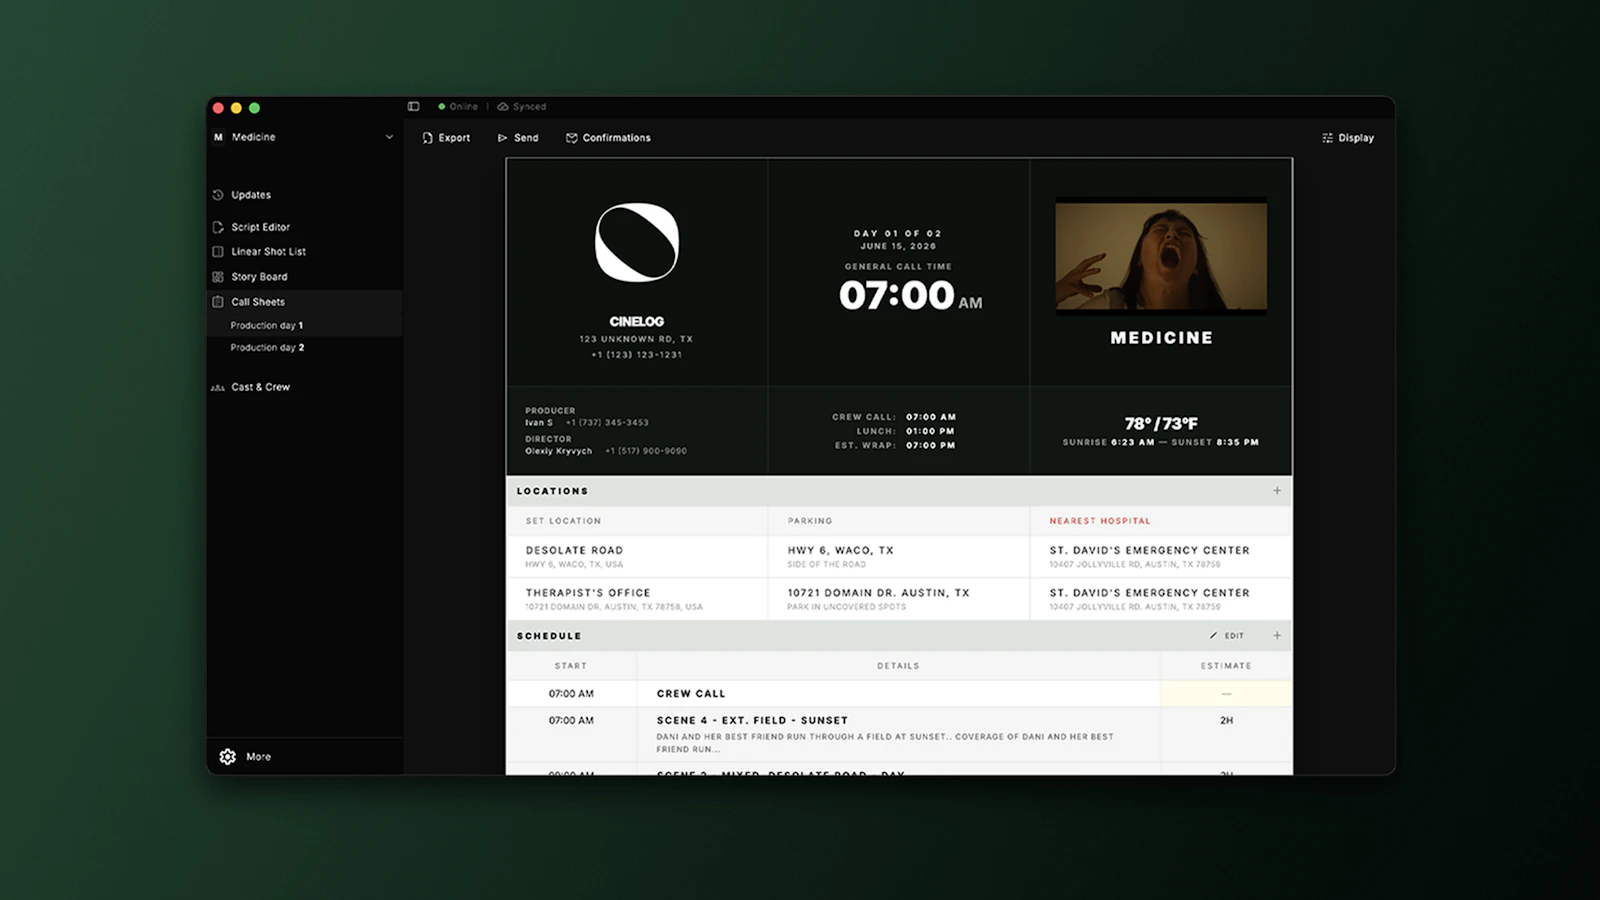Click the Export button
The height and width of the screenshot is (900, 1600).
(446, 138)
